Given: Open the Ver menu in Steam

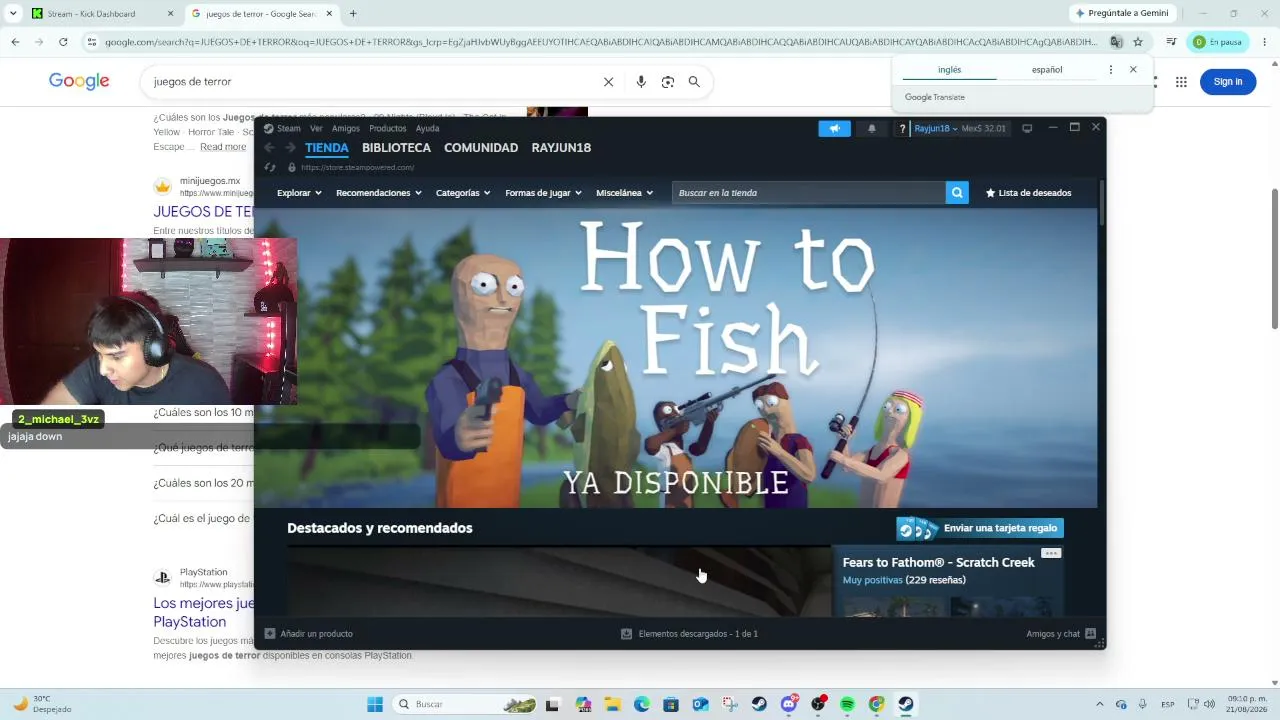Looking at the screenshot, I should [316, 128].
